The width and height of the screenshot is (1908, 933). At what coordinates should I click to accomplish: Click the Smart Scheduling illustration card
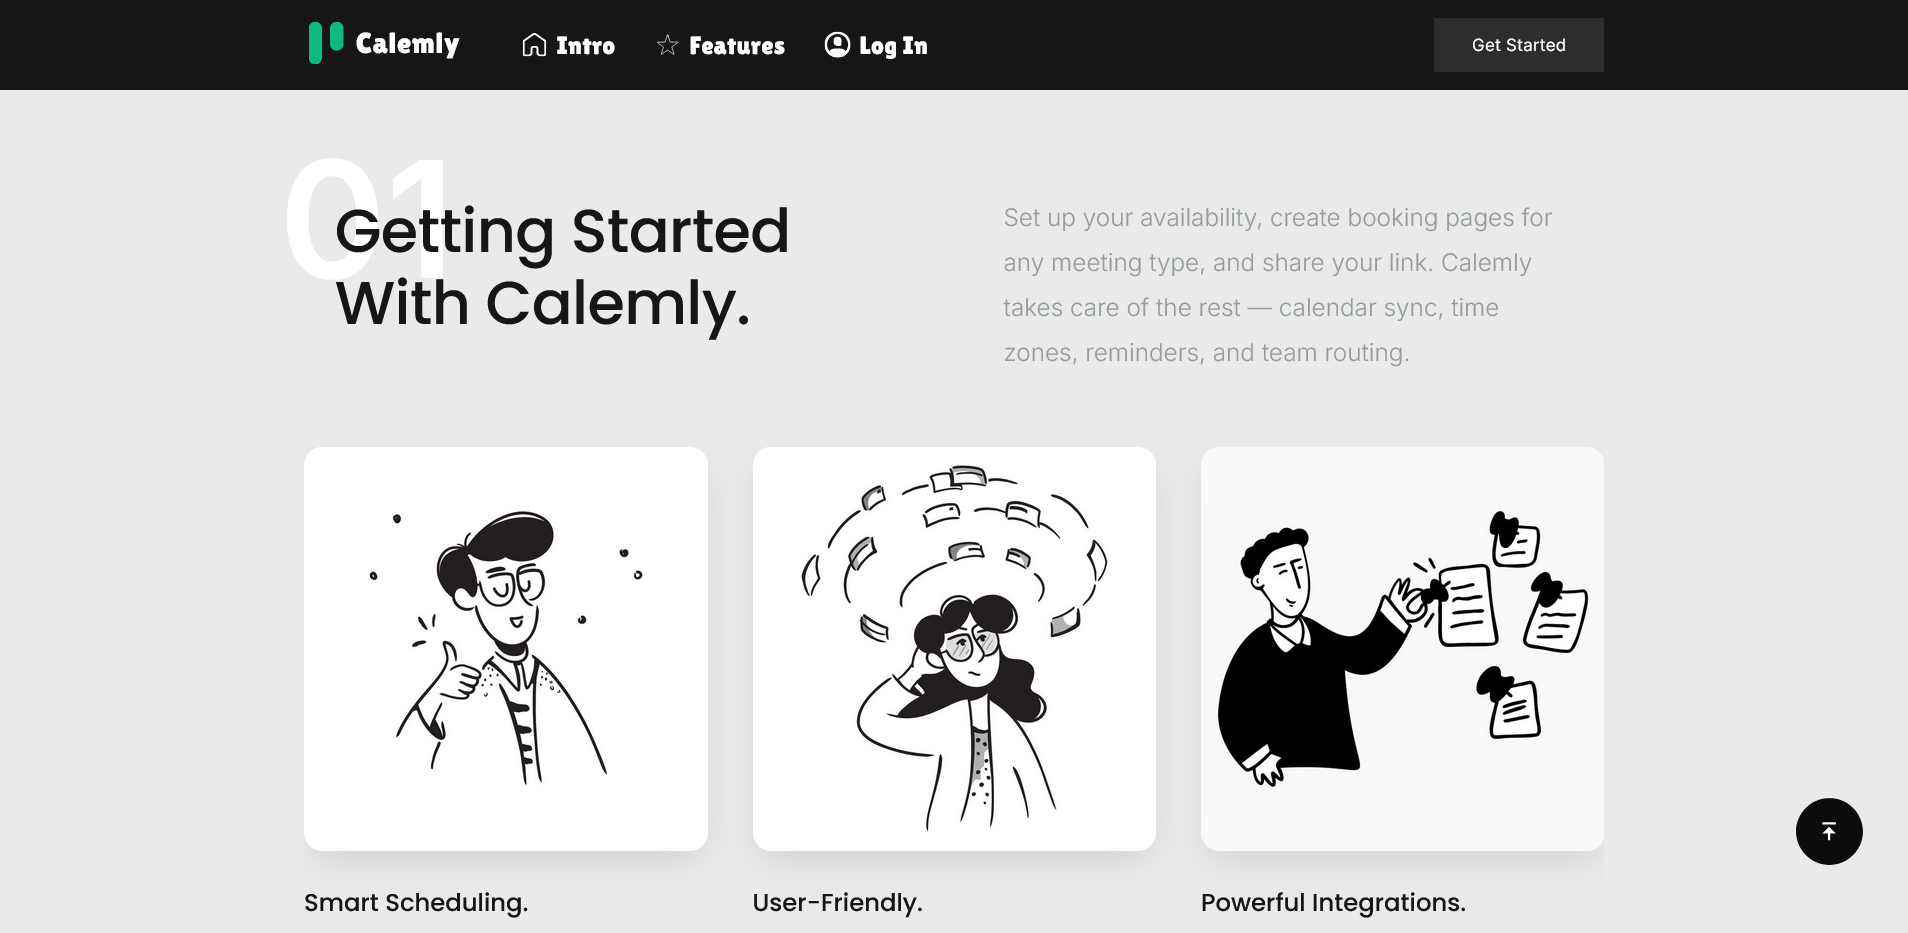(x=505, y=648)
